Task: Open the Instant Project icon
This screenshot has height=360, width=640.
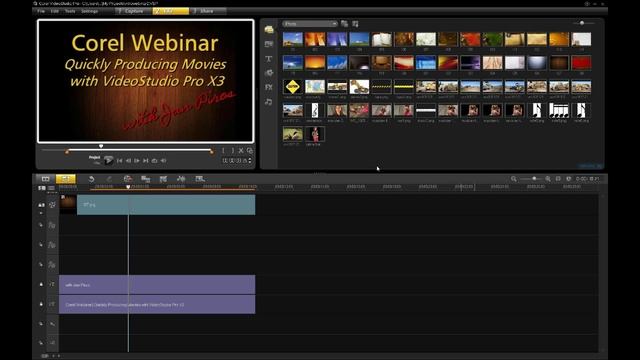Action: click(200, 179)
